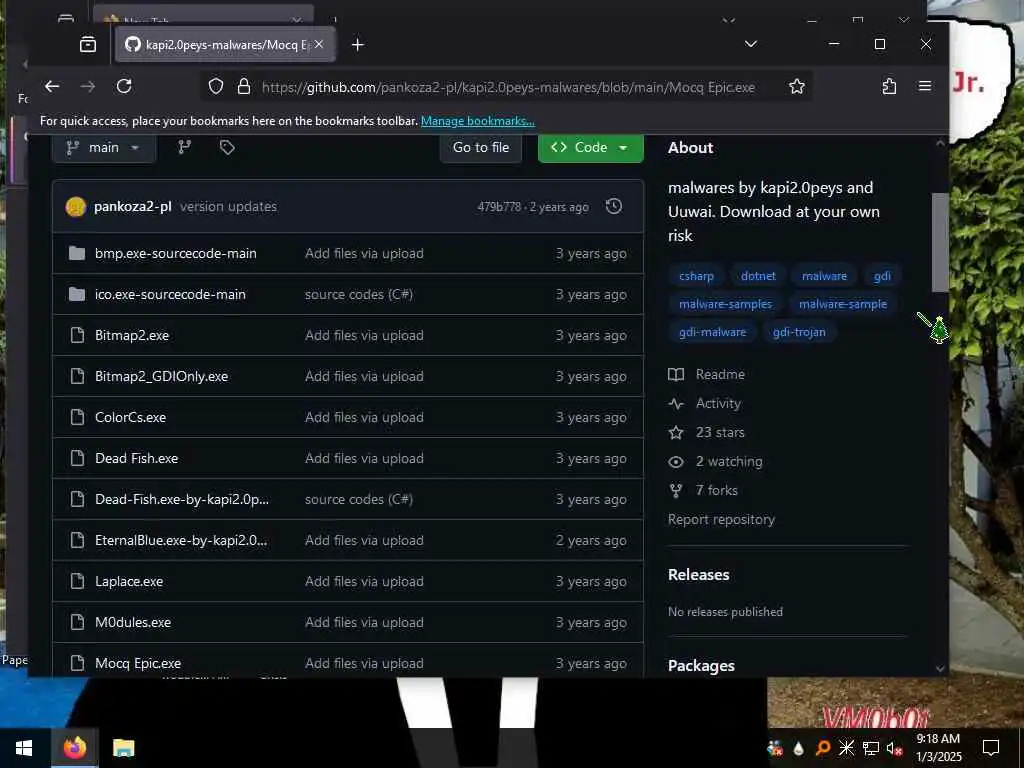Open the Activity link
1024x768 pixels.
[x=705, y=404]
